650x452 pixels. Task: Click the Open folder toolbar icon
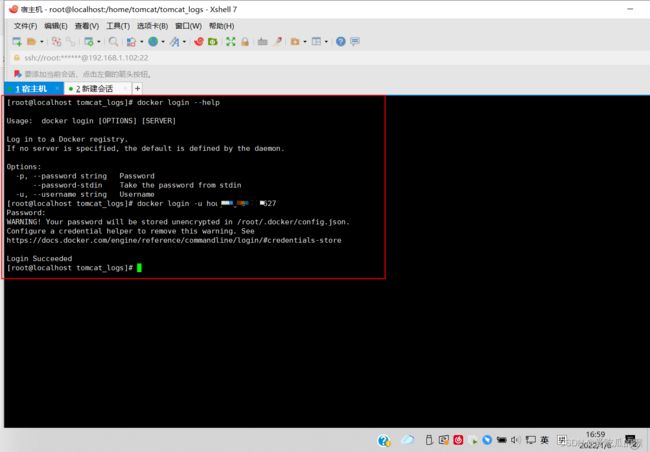31,41
